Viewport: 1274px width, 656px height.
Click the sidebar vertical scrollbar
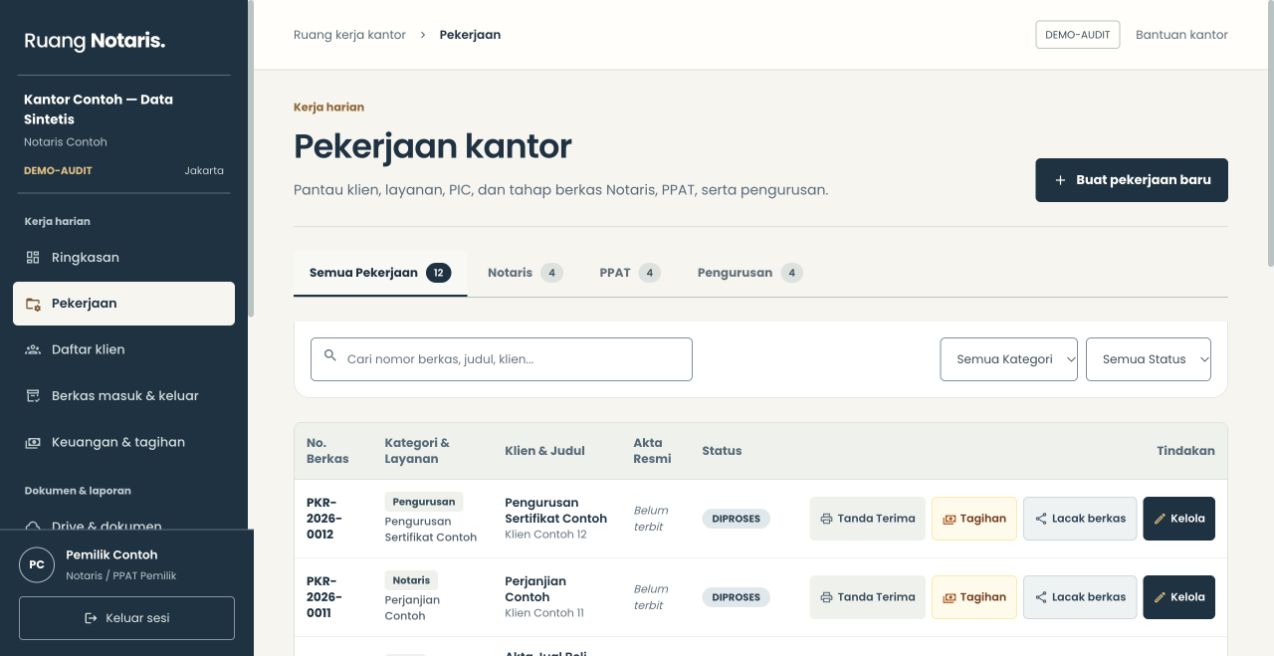pos(251,160)
